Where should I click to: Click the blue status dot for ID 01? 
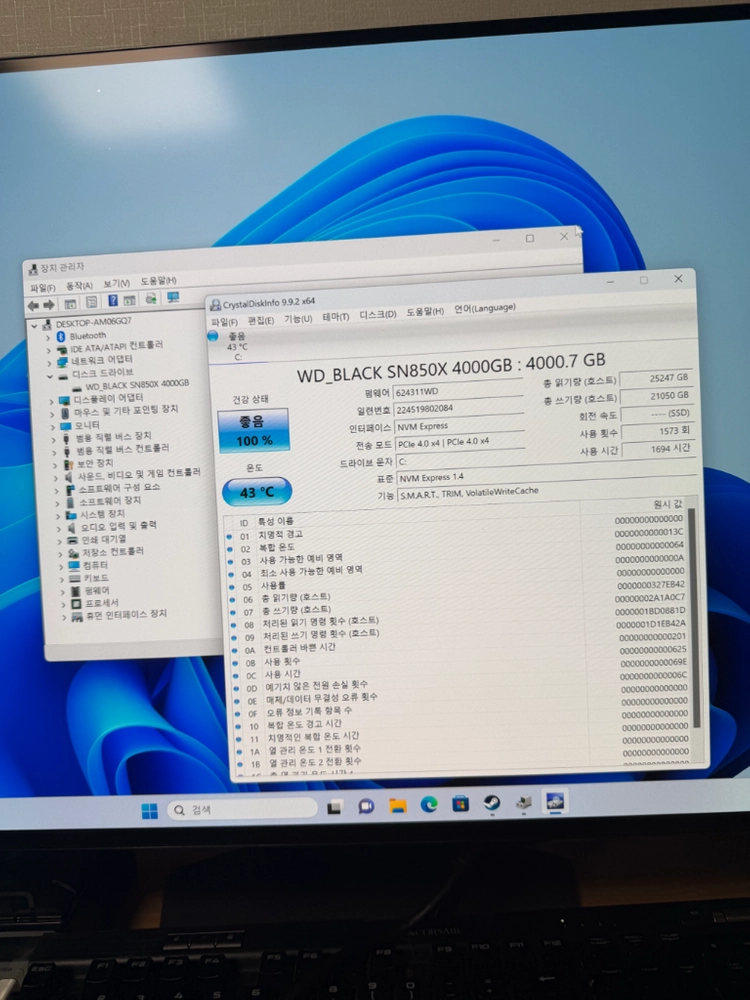coord(229,536)
